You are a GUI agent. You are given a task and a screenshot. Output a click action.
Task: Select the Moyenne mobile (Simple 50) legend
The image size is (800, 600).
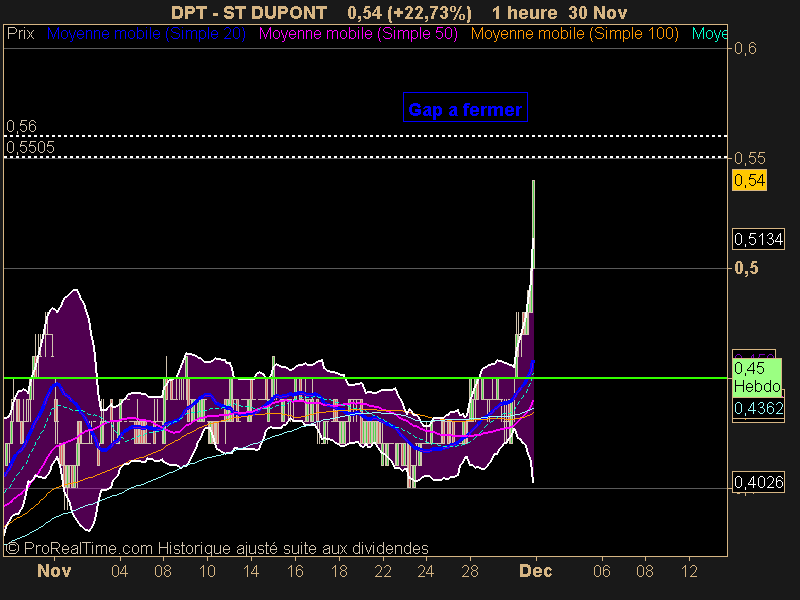pos(358,34)
